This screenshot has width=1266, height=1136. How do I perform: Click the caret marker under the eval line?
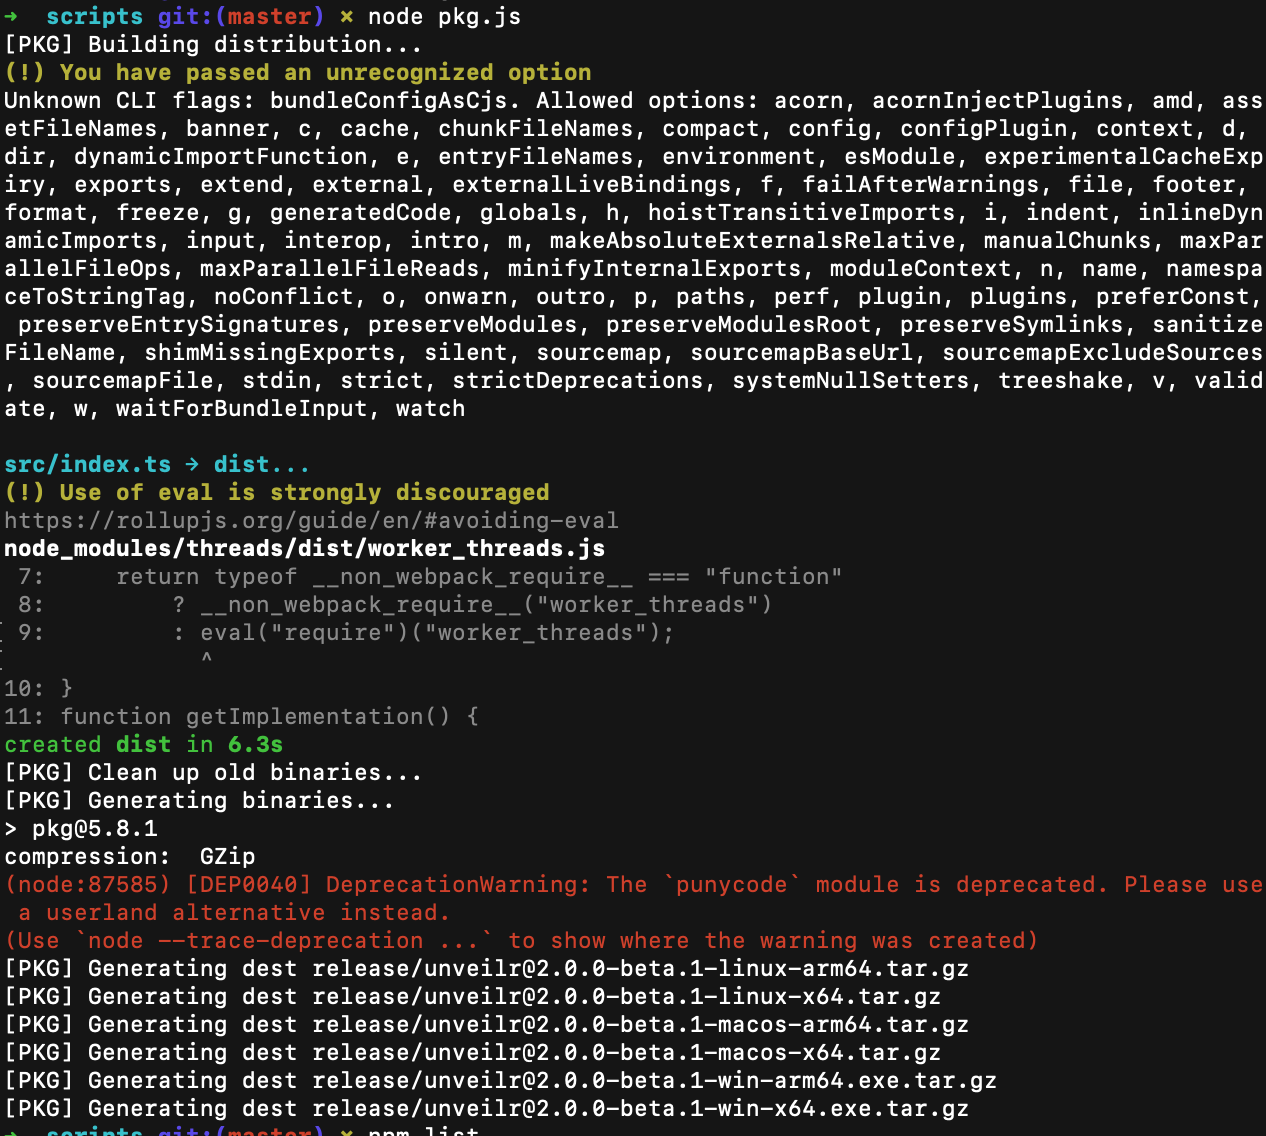206,658
